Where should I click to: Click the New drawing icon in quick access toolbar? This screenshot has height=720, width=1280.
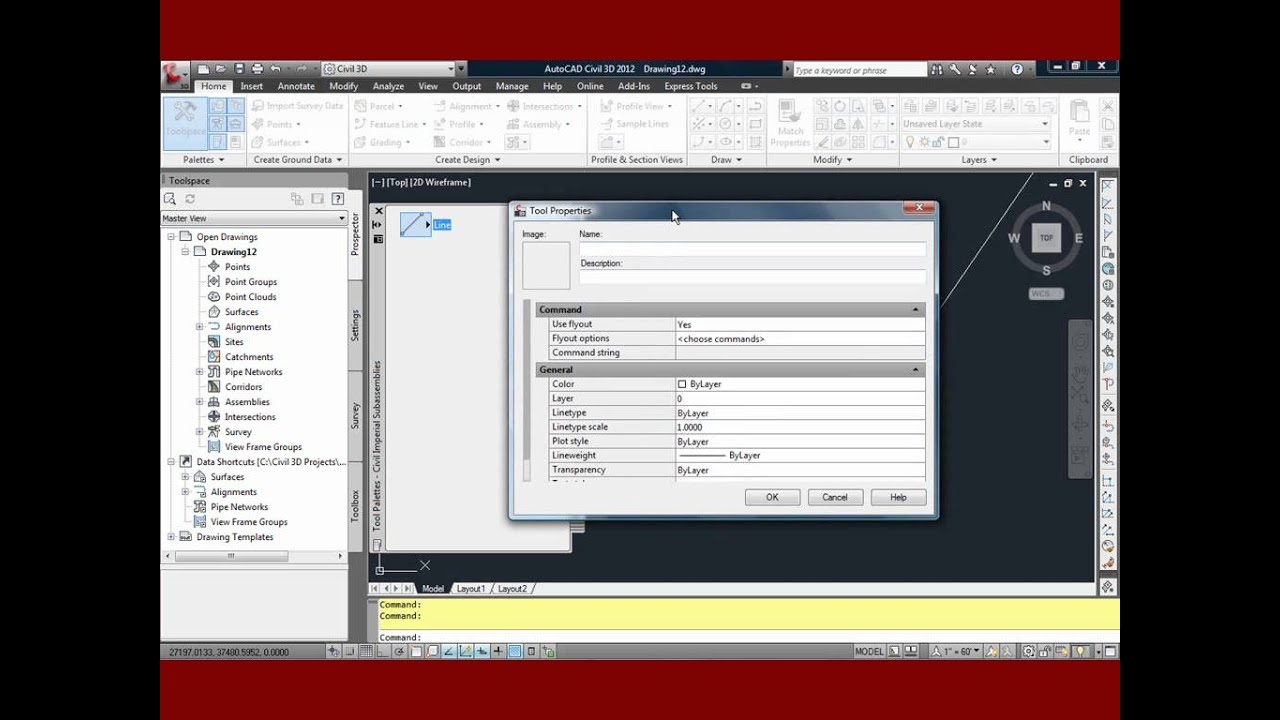203,69
